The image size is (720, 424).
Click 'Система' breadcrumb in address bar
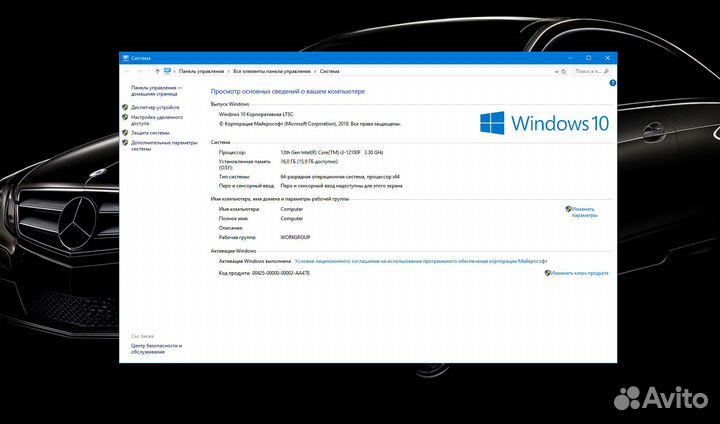329,72
